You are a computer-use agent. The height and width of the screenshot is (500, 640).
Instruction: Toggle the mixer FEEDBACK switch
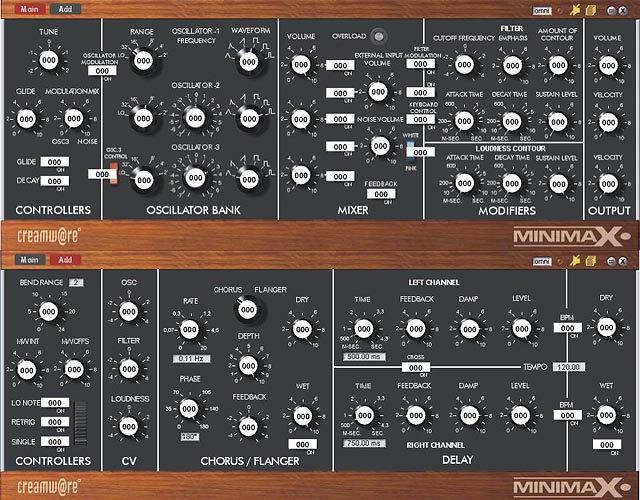coord(381,194)
